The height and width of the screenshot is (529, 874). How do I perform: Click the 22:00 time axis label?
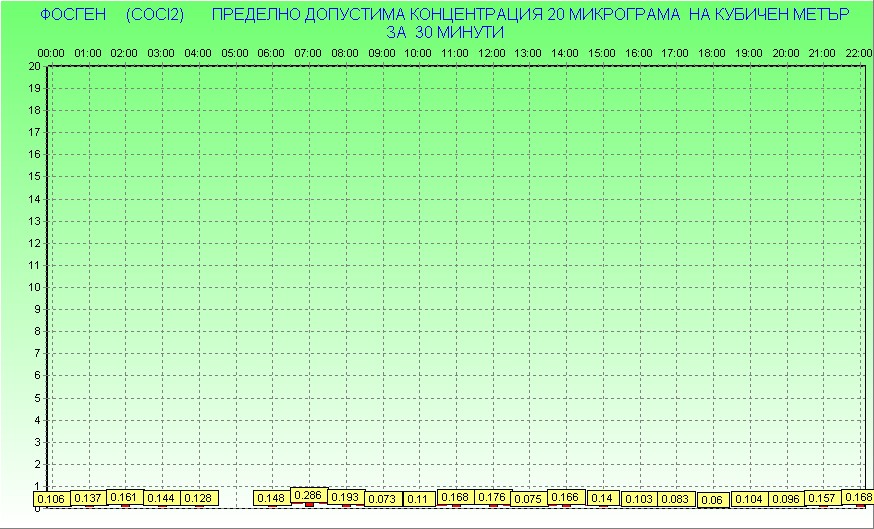point(859,52)
